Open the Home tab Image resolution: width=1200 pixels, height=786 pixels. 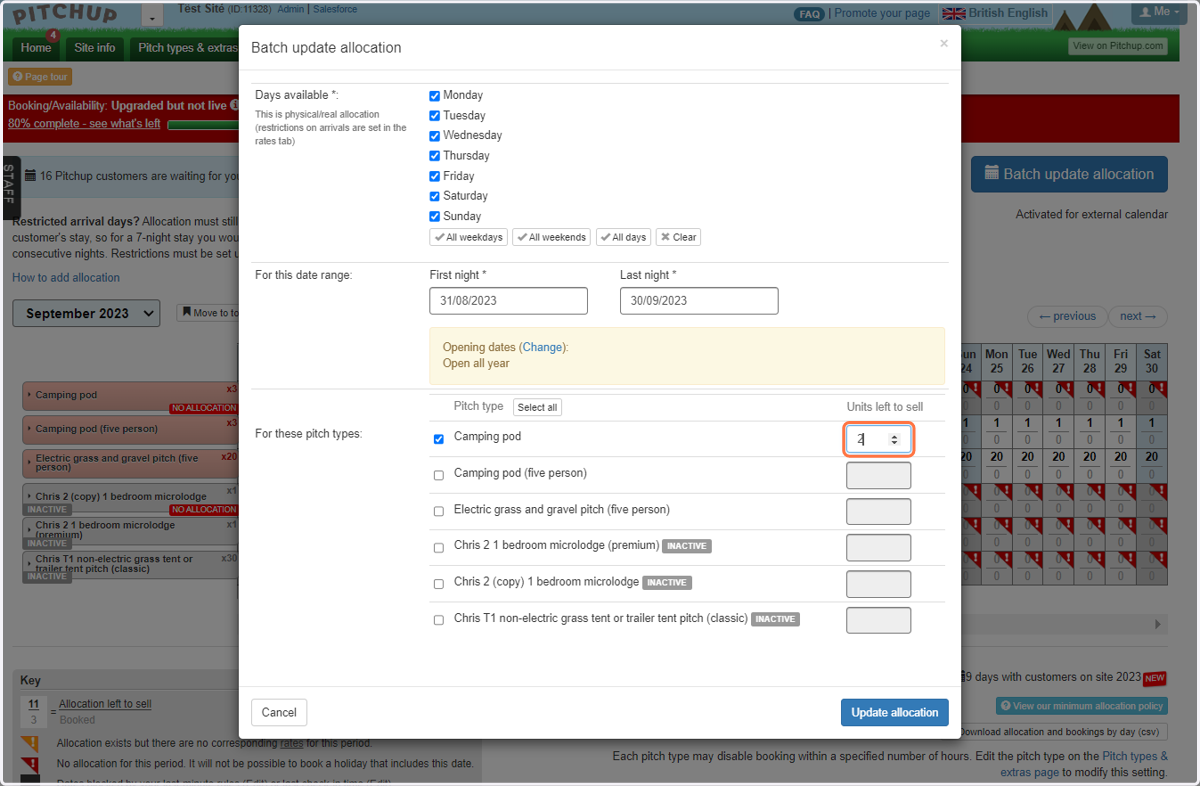[x=36, y=48]
